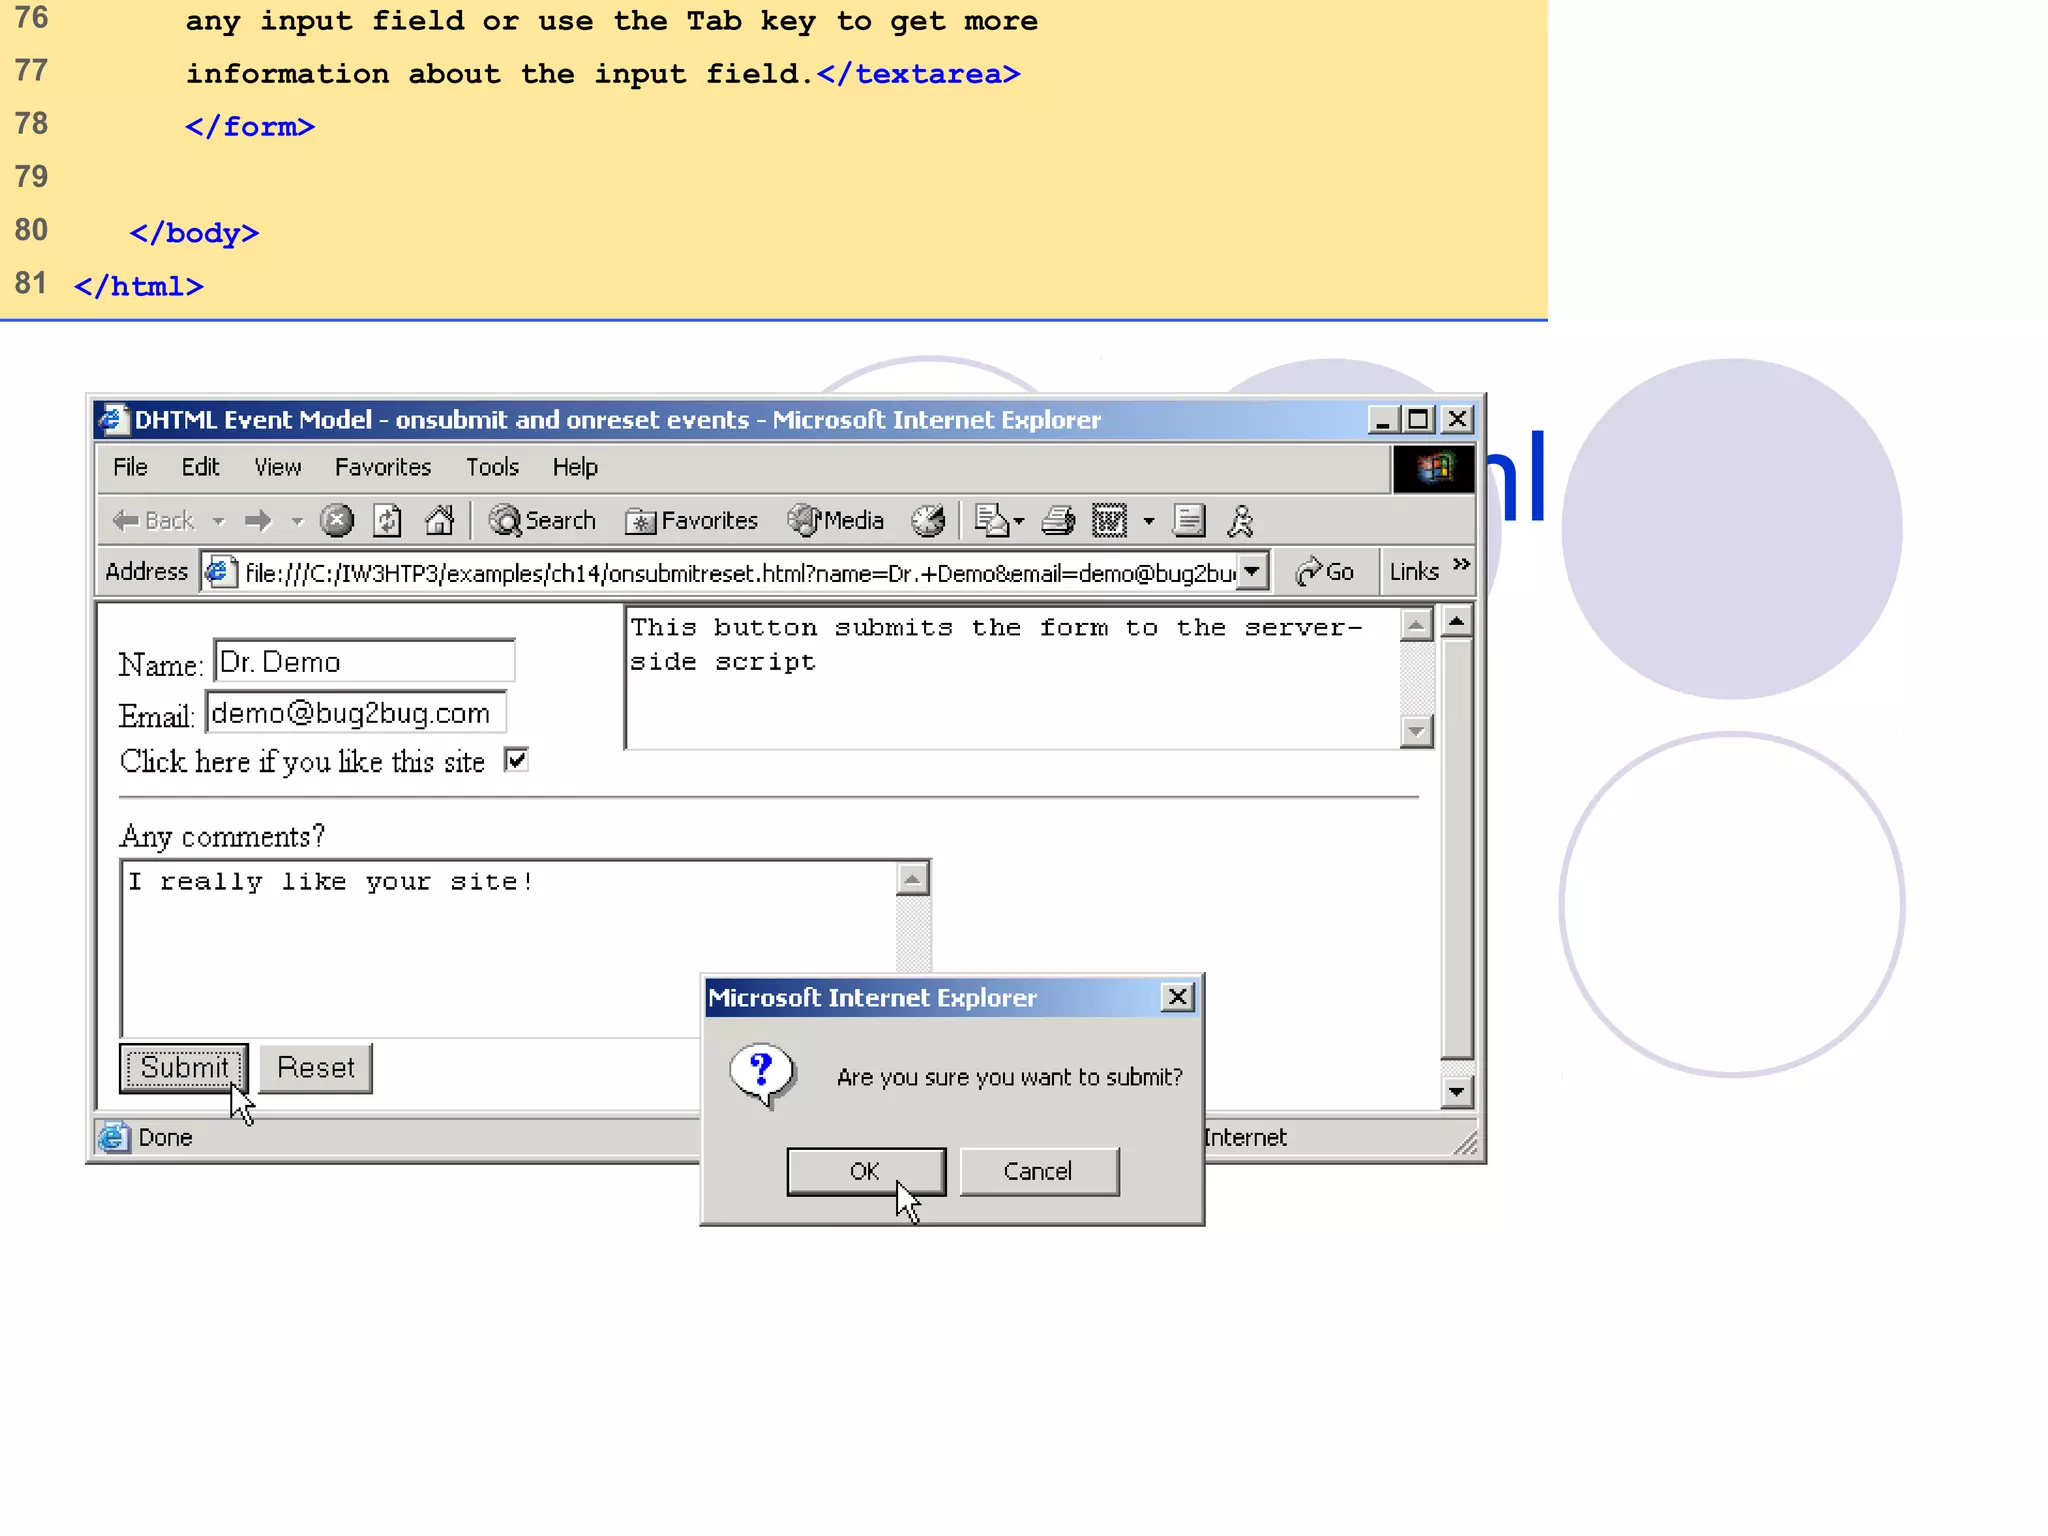Image resolution: width=2048 pixels, height=1536 pixels.
Task: Uncheck the 'like this site' checkbox
Action: coord(516,761)
